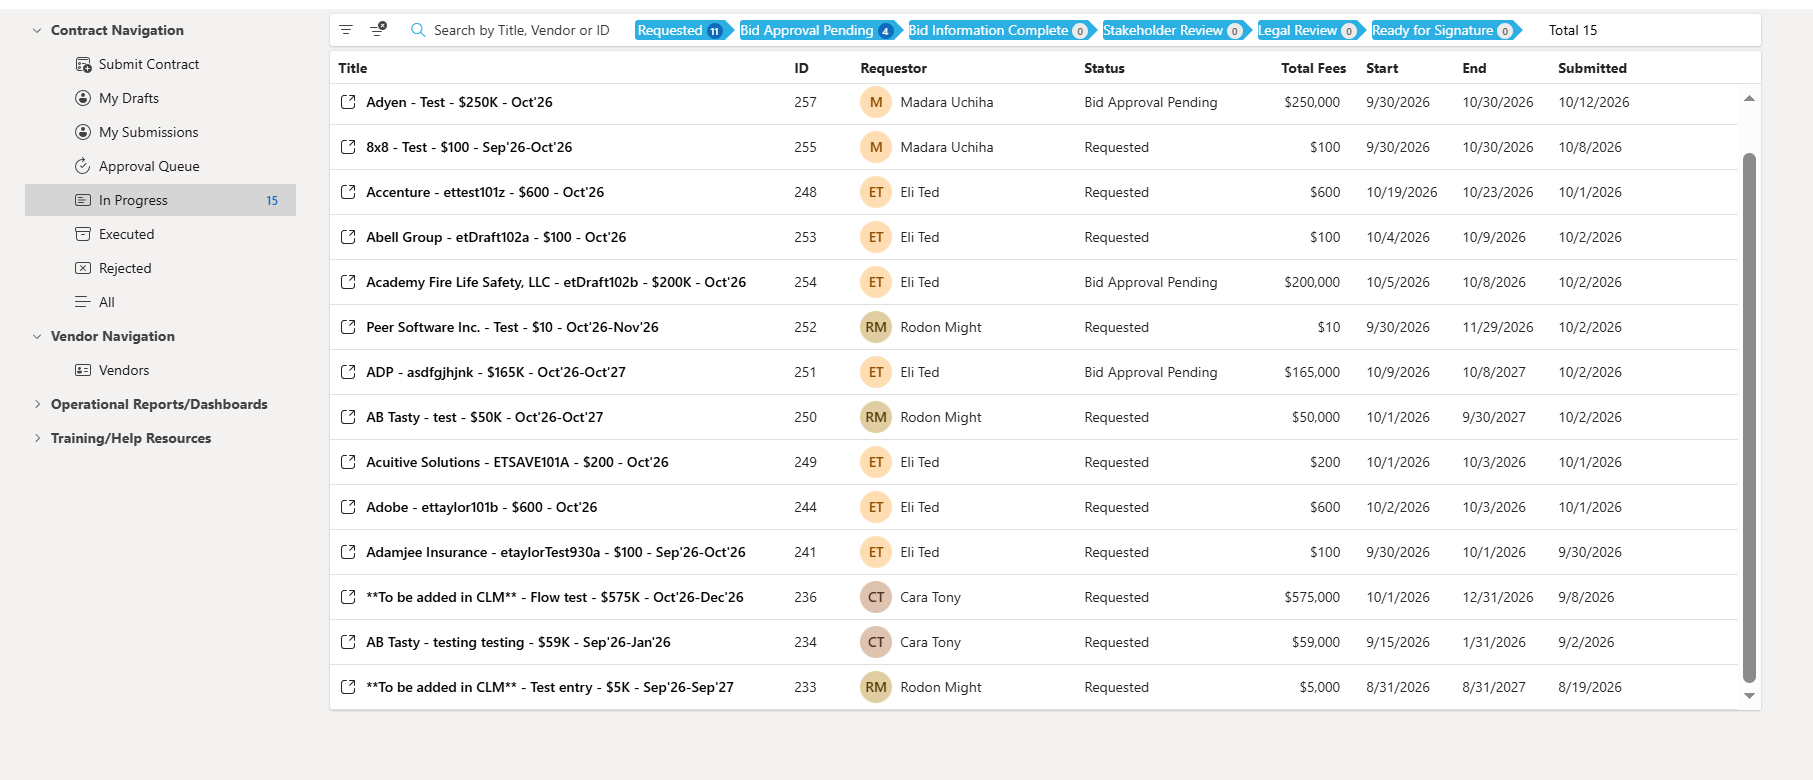Open icon for Acuitive Solutions row
Screen dimensions: 1813x780
(348, 462)
